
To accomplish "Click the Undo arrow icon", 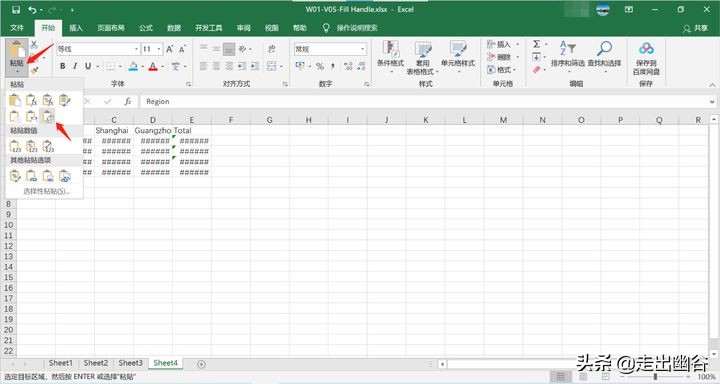I will pyautogui.click(x=32, y=10).
